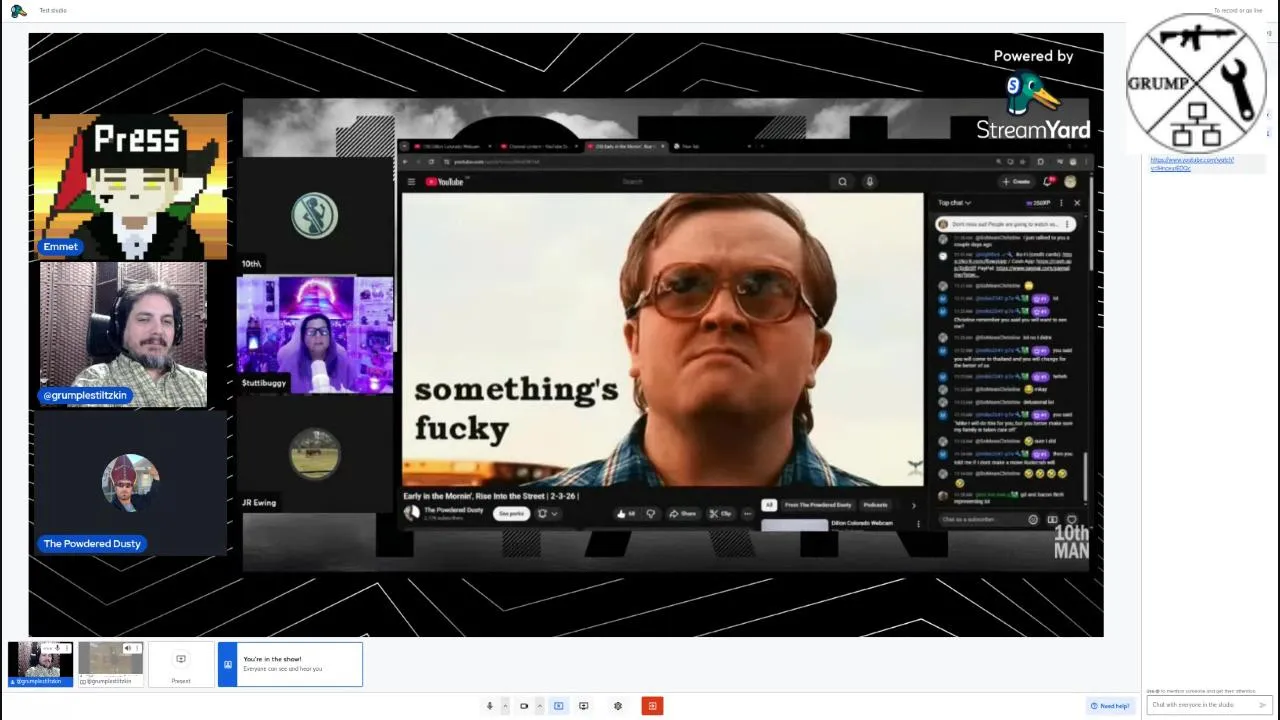Open camera options chevron next to camera

coord(539,706)
